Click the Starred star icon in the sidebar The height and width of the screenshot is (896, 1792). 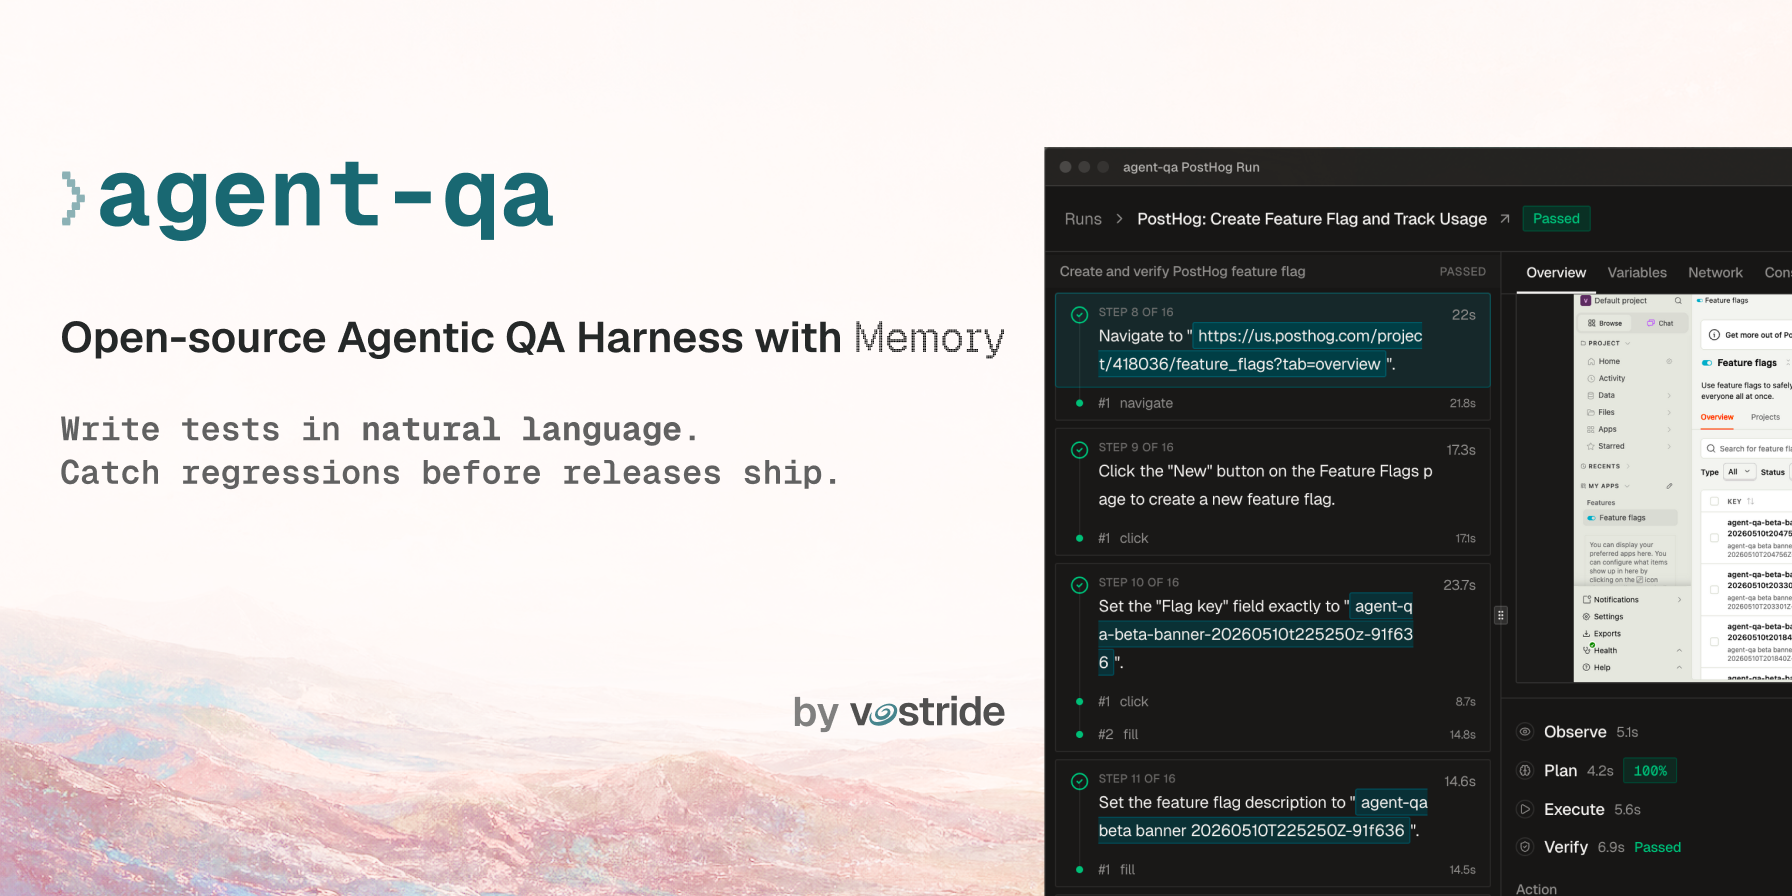[1591, 446]
